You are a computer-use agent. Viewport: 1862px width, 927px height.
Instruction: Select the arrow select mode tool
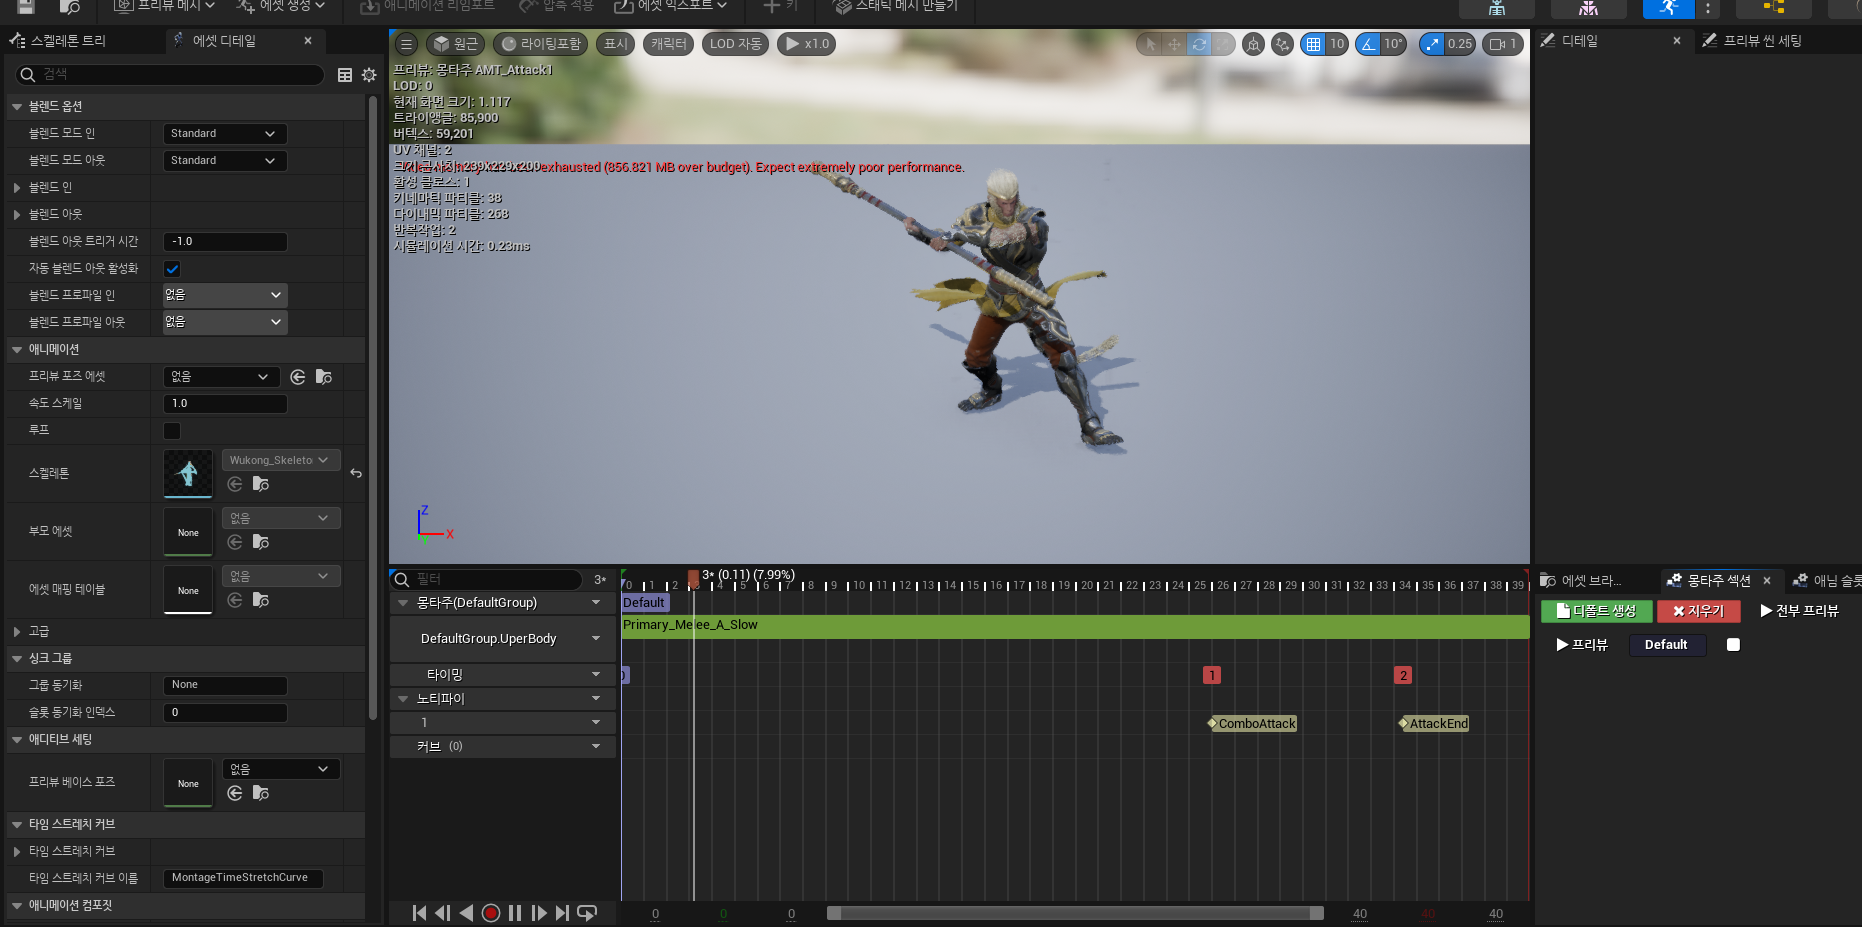pos(1150,44)
